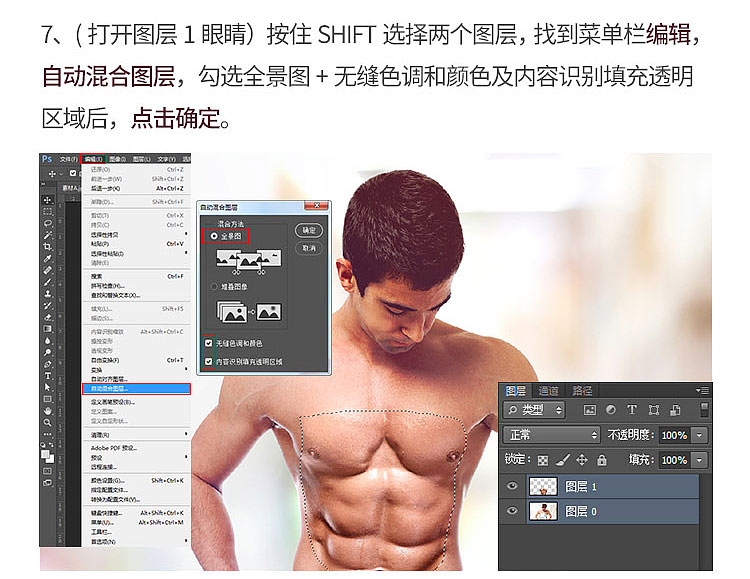Viewport: 750px width, 579px height.
Task: Select the 堆叠图像 stack images radio button
Action: click(214, 287)
